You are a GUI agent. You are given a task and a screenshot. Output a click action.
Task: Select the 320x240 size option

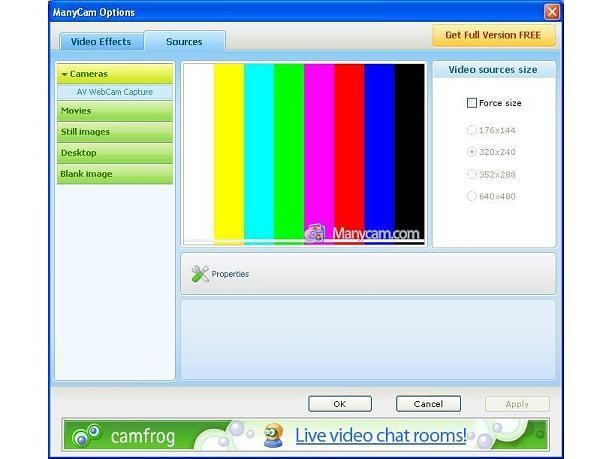[x=472, y=152]
